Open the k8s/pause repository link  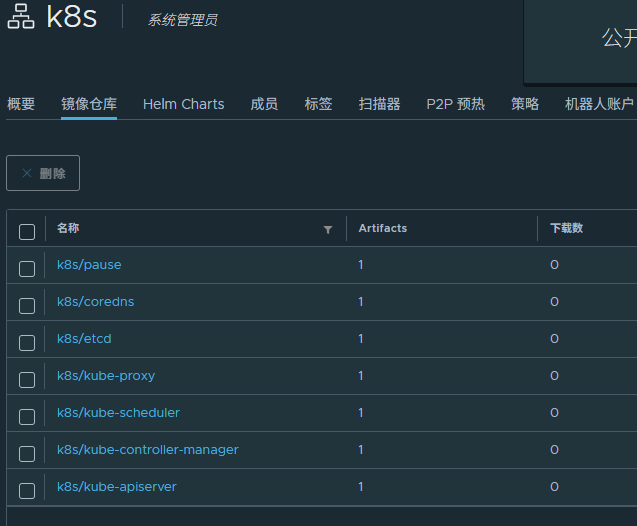tap(89, 265)
